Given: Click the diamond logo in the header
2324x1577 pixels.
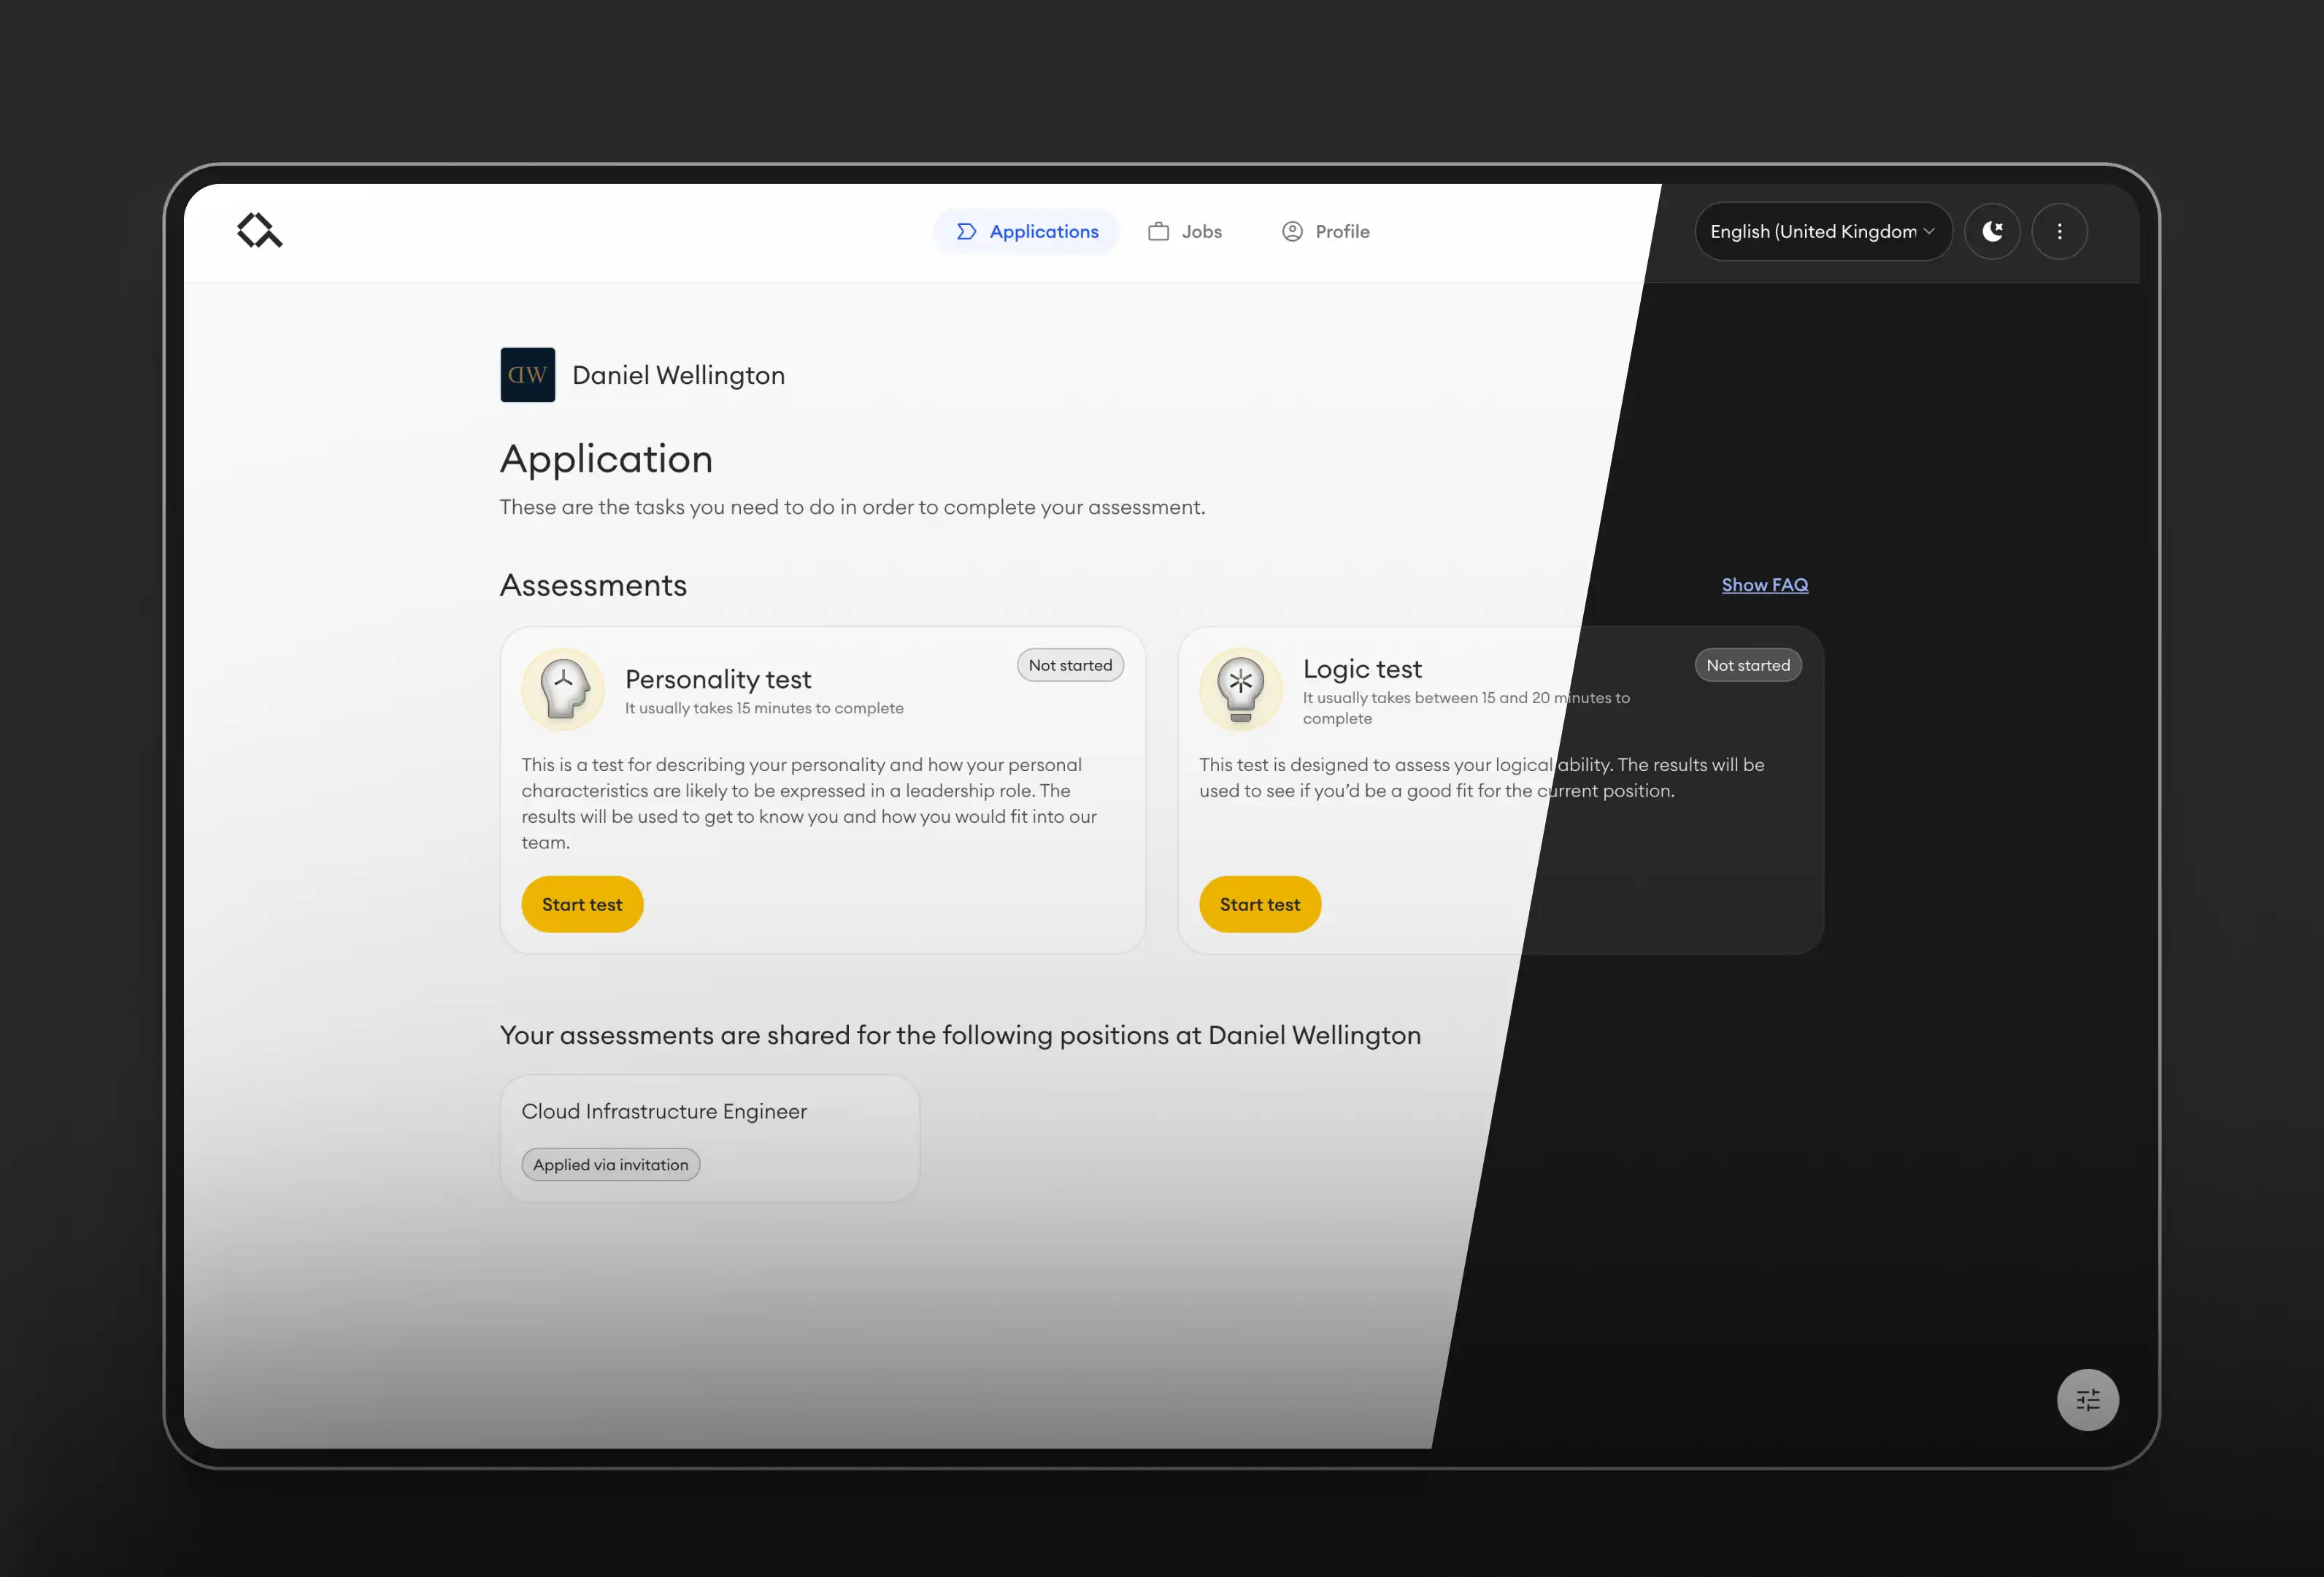Looking at the screenshot, I should (x=260, y=231).
